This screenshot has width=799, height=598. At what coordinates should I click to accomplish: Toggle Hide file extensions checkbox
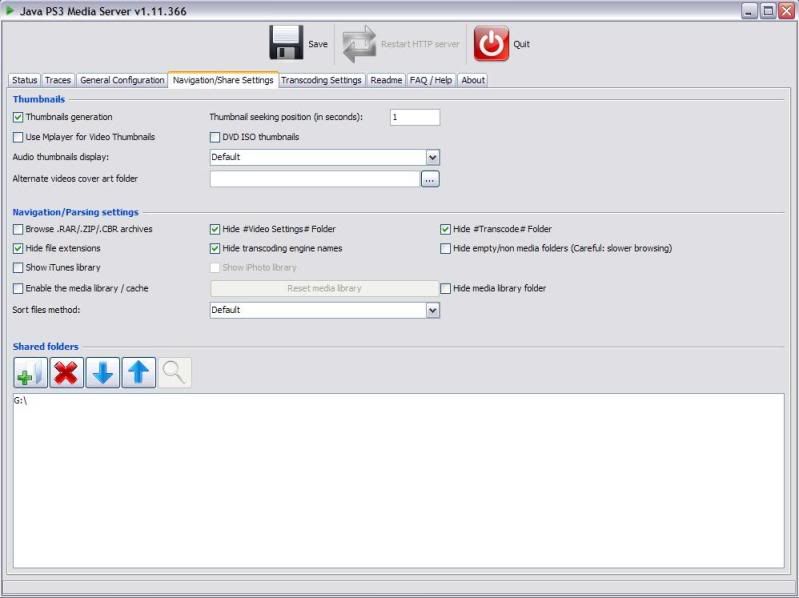click(x=18, y=249)
